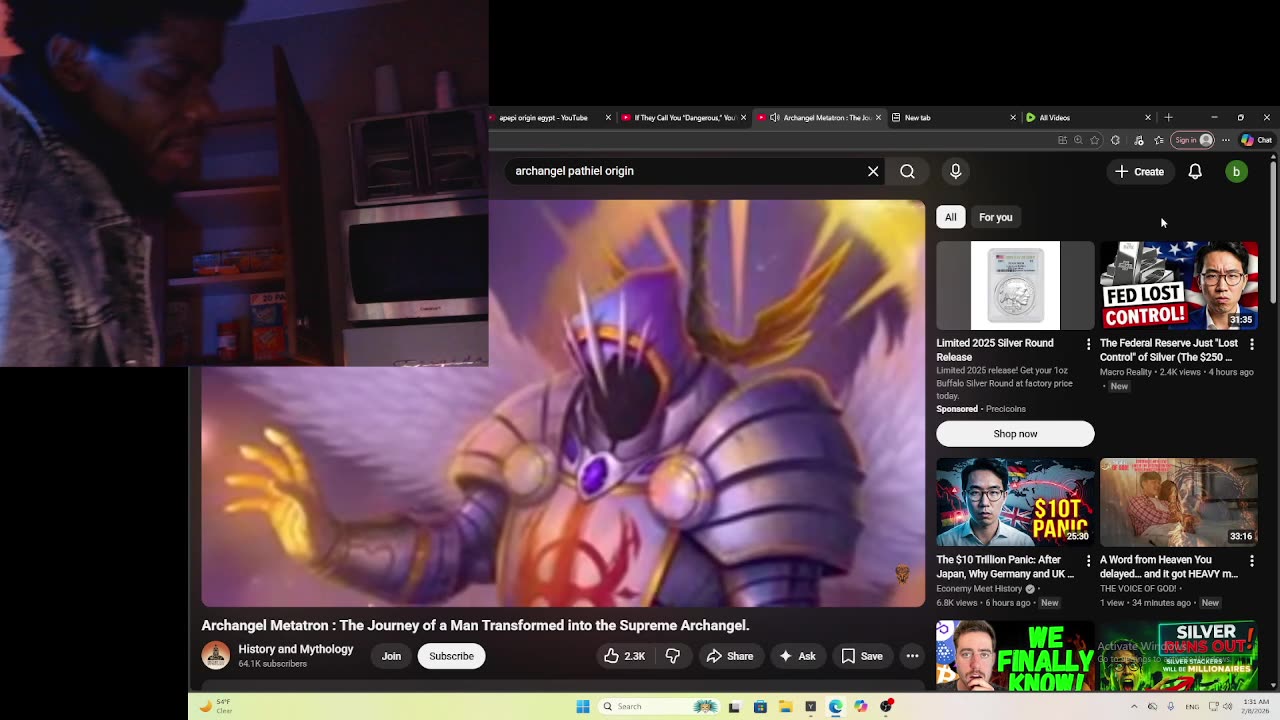
Task: Open 'A Word from Heaven' video title
Action: click(x=1169, y=567)
